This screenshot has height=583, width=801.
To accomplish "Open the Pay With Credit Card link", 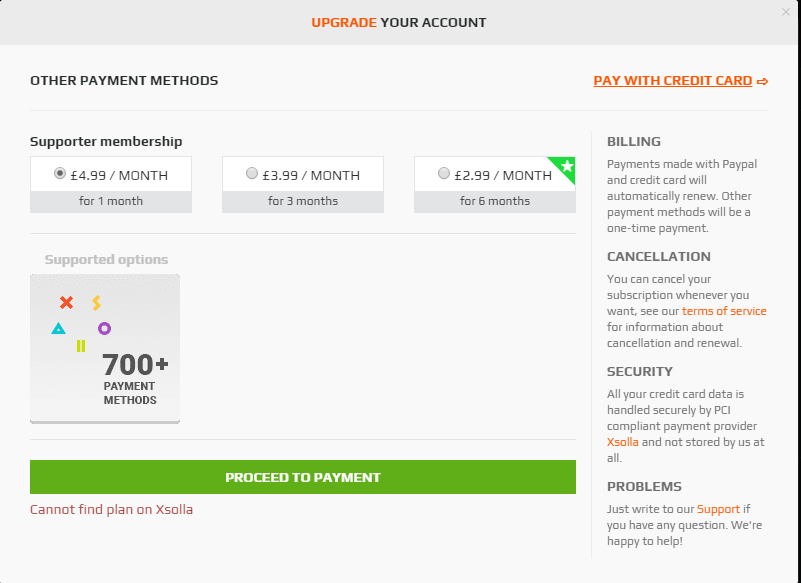I will click(x=673, y=81).
